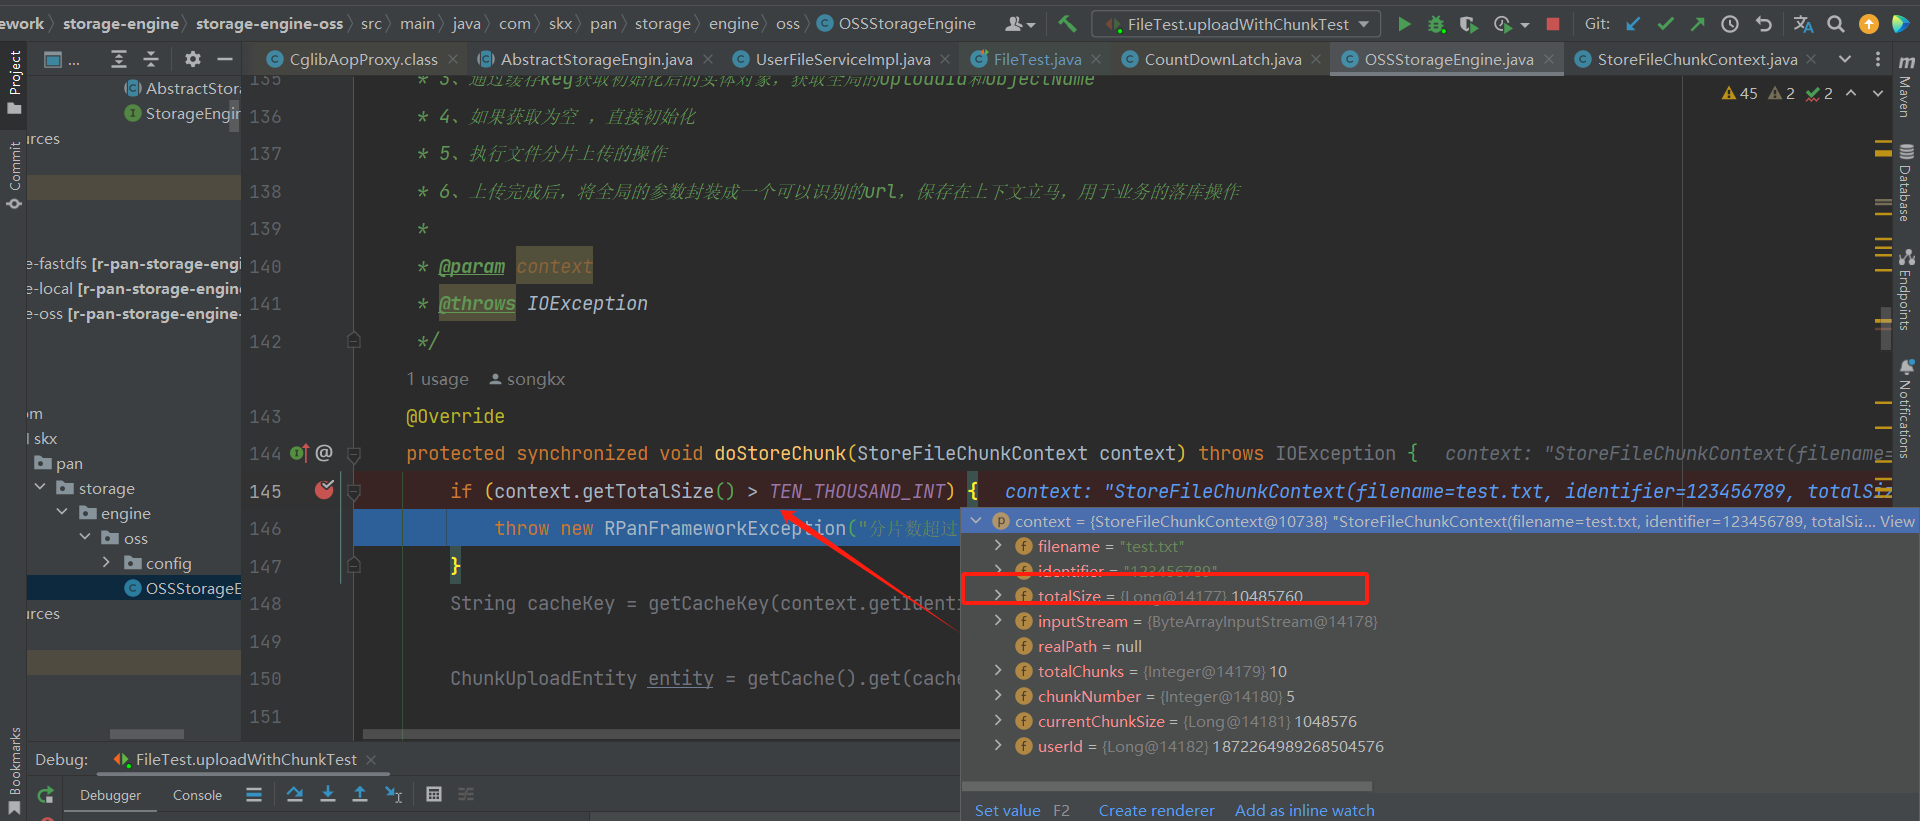Click Create renderer link
The height and width of the screenshot is (821, 1920).
[x=1156, y=810]
